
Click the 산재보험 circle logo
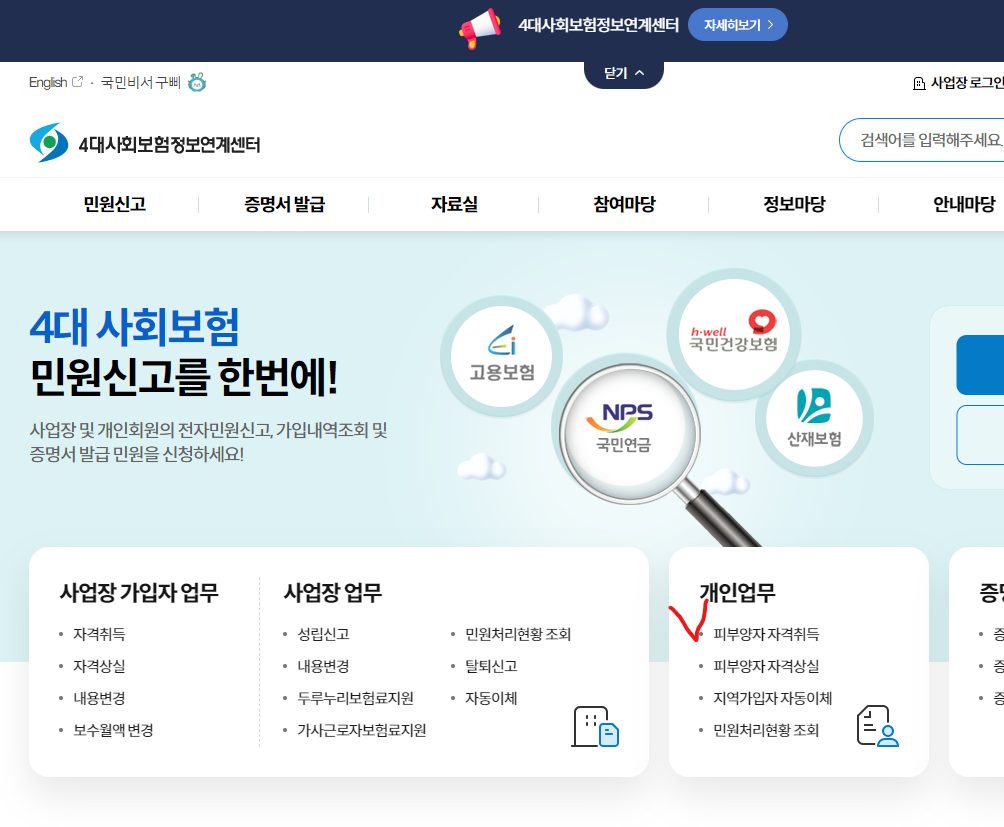coord(814,418)
